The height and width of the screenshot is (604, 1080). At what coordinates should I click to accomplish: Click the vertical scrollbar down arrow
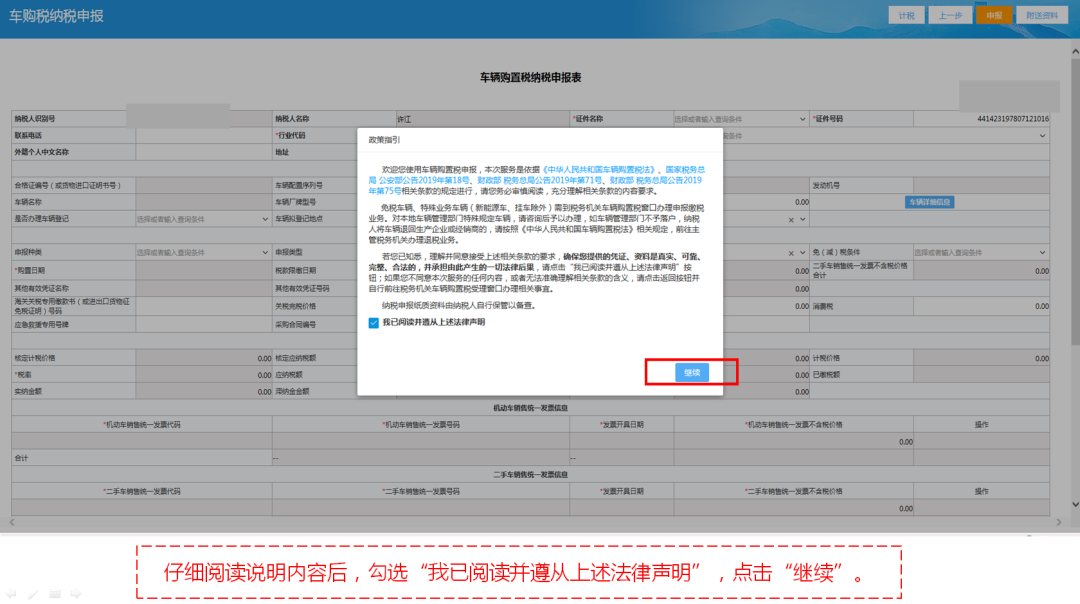(x=1075, y=505)
